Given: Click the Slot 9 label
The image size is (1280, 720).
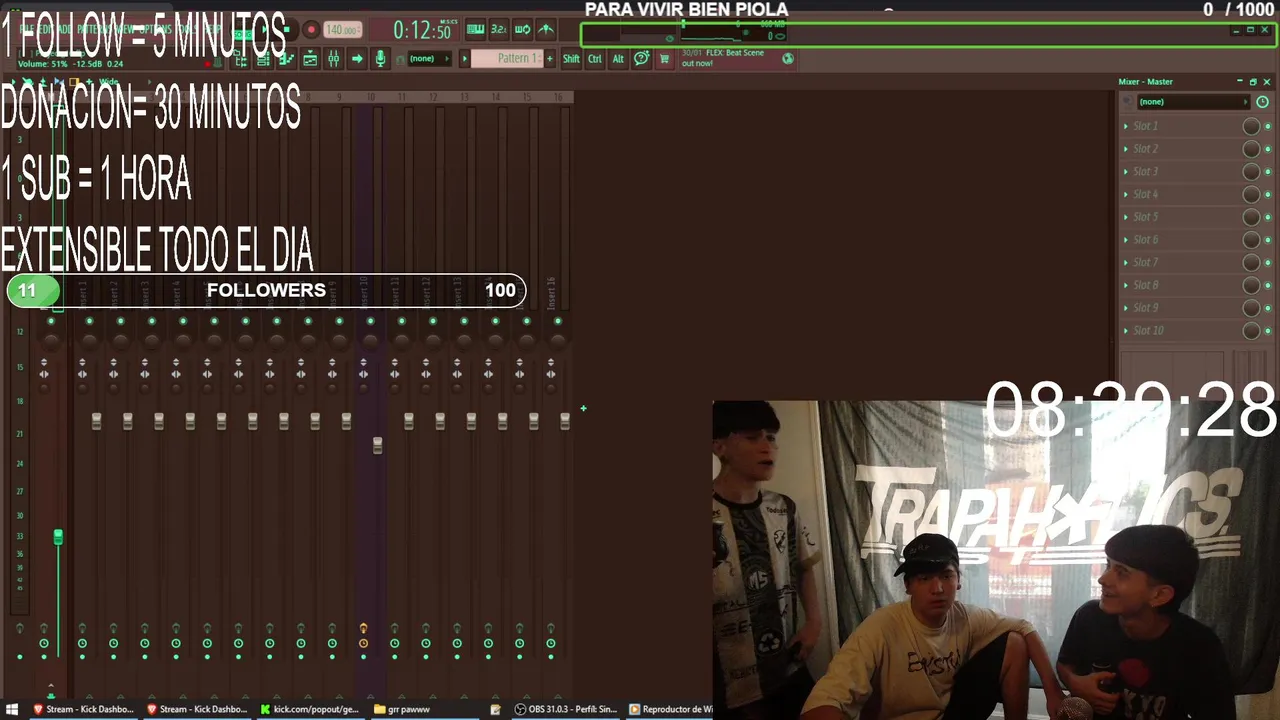Looking at the screenshot, I should pos(1146,308).
